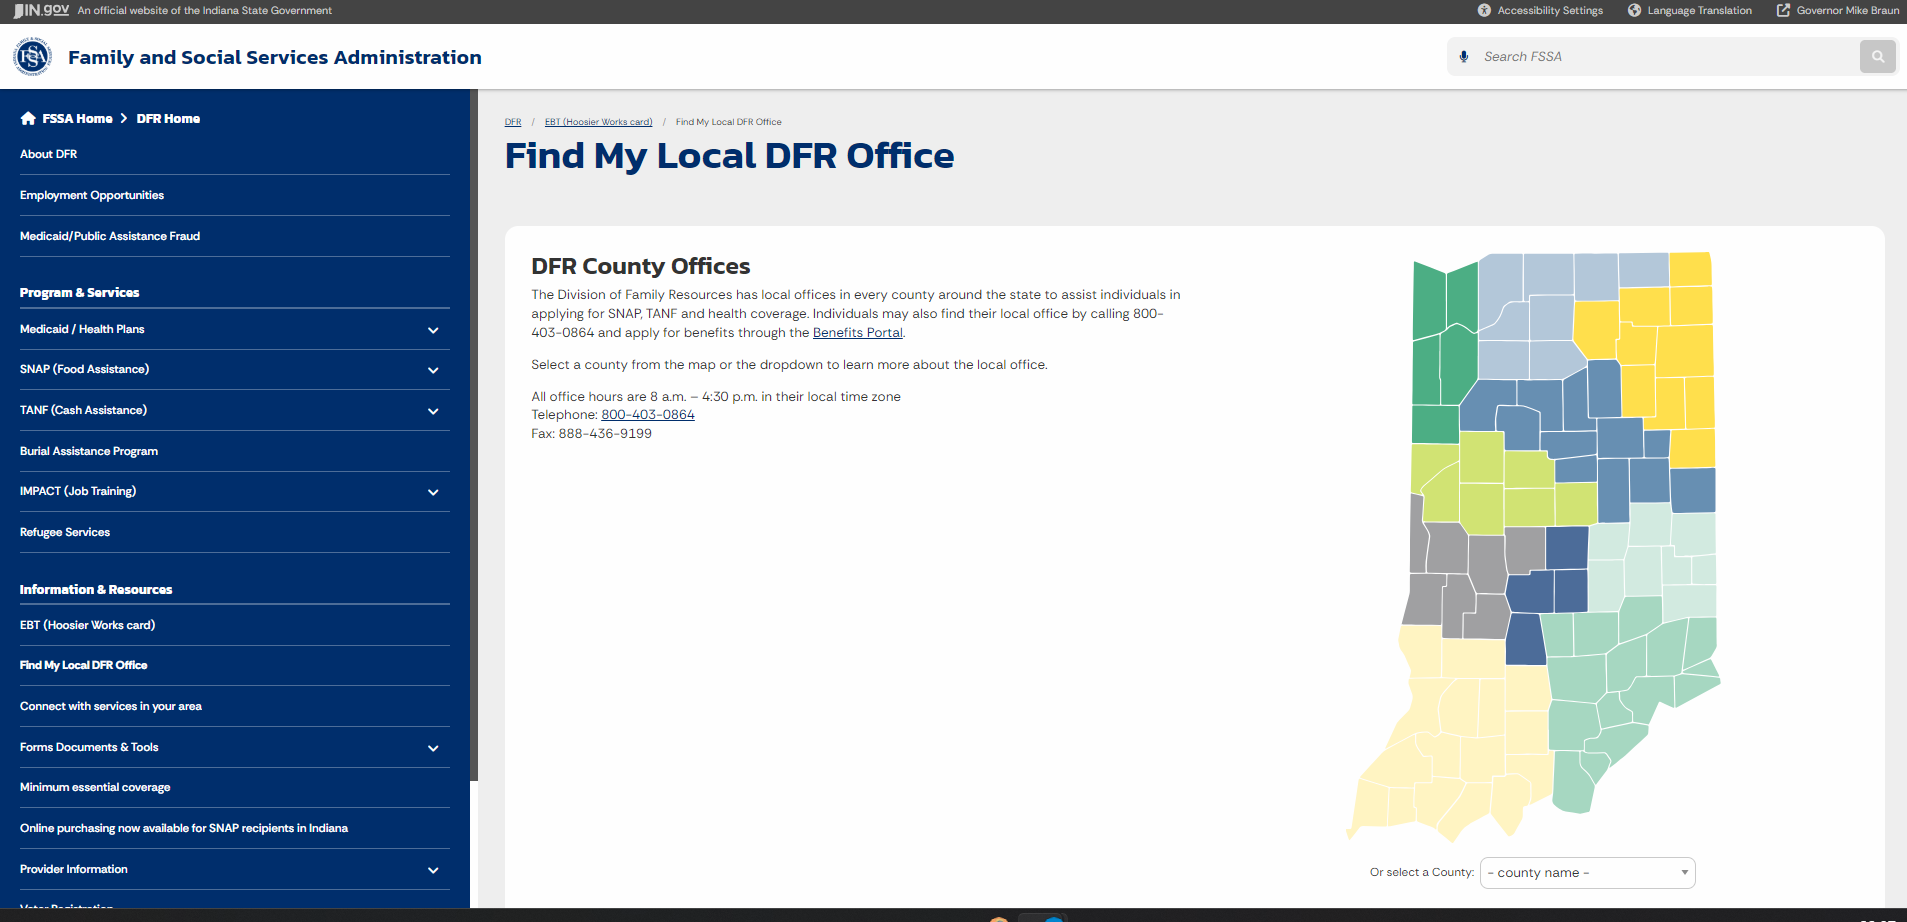Open About DFR sidebar item
Viewport: 1907px width, 922px height.
pos(48,154)
